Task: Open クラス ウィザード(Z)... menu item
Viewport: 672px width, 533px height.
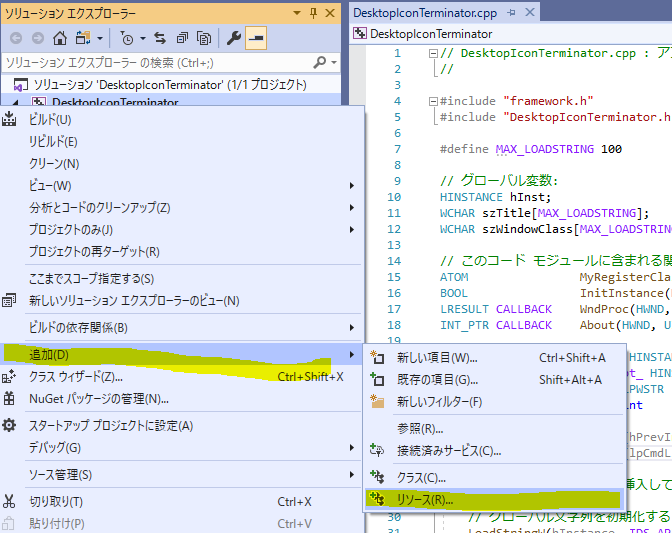Action: click(x=182, y=377)
